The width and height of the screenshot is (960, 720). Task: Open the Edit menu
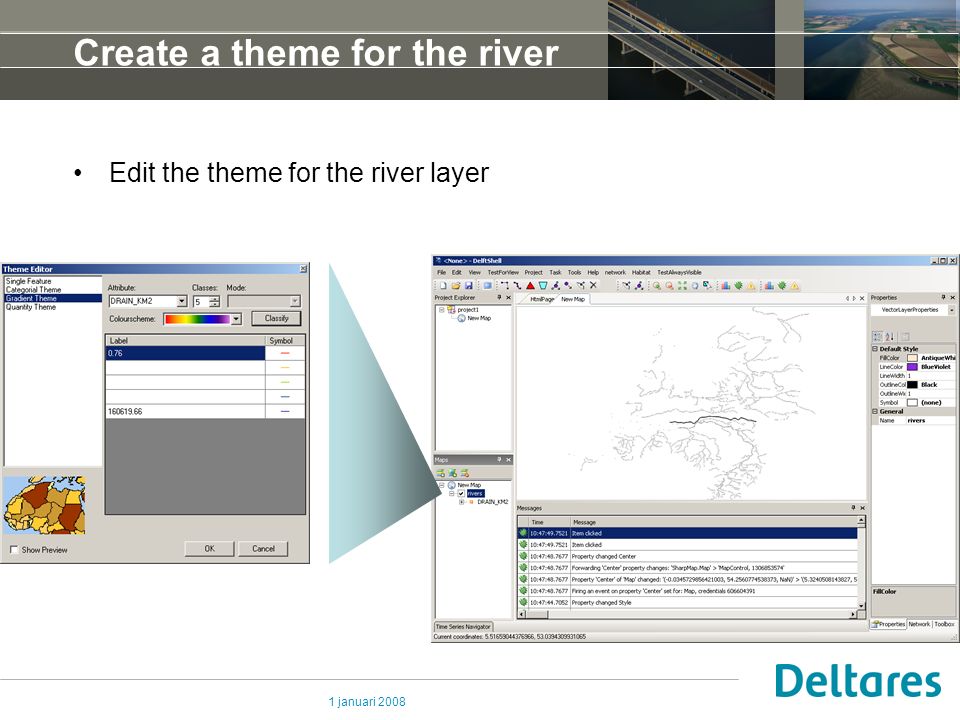(457, 272)
